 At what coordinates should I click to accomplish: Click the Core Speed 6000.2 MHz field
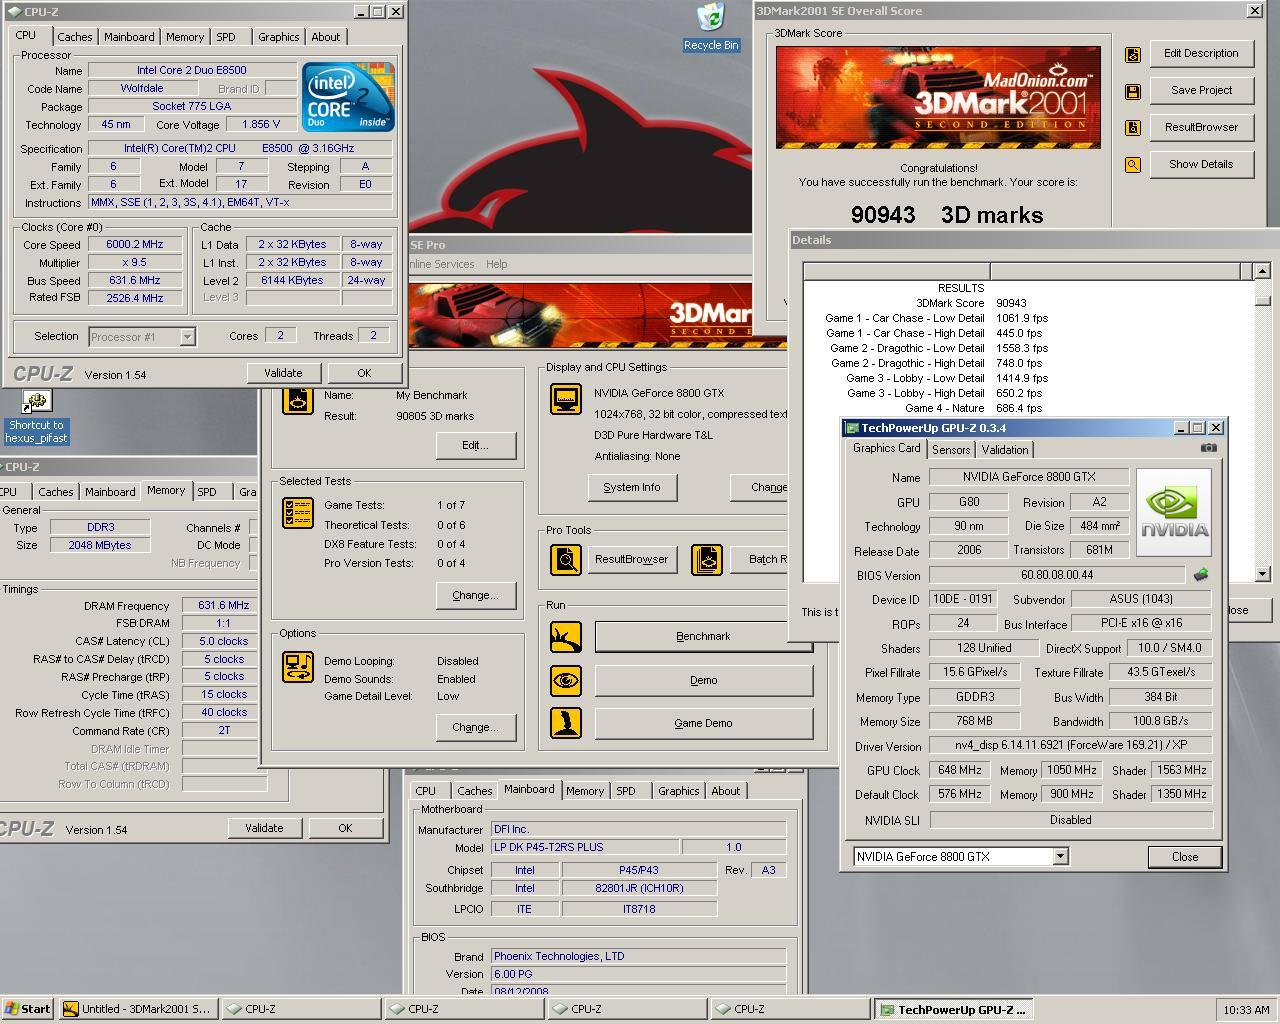[x=135, y=245]
